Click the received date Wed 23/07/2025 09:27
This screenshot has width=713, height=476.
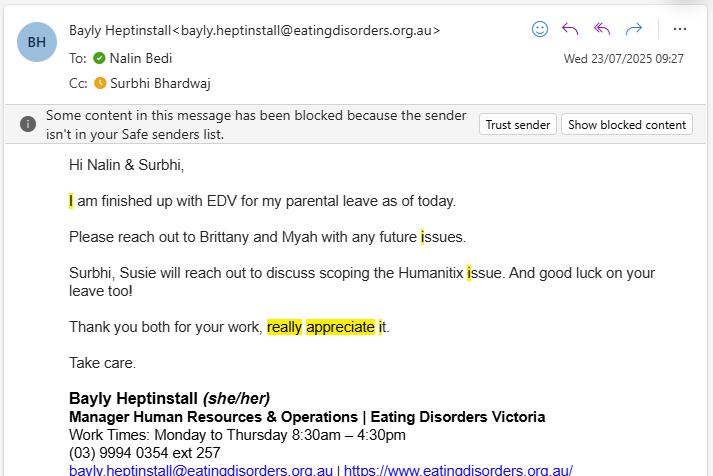tap(623, 59)
